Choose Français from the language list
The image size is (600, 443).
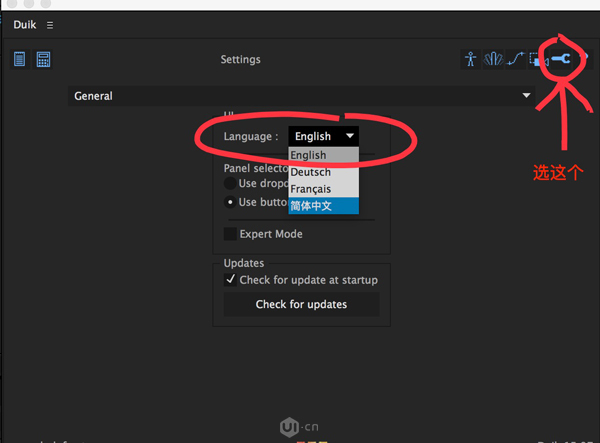click(323, 189)
